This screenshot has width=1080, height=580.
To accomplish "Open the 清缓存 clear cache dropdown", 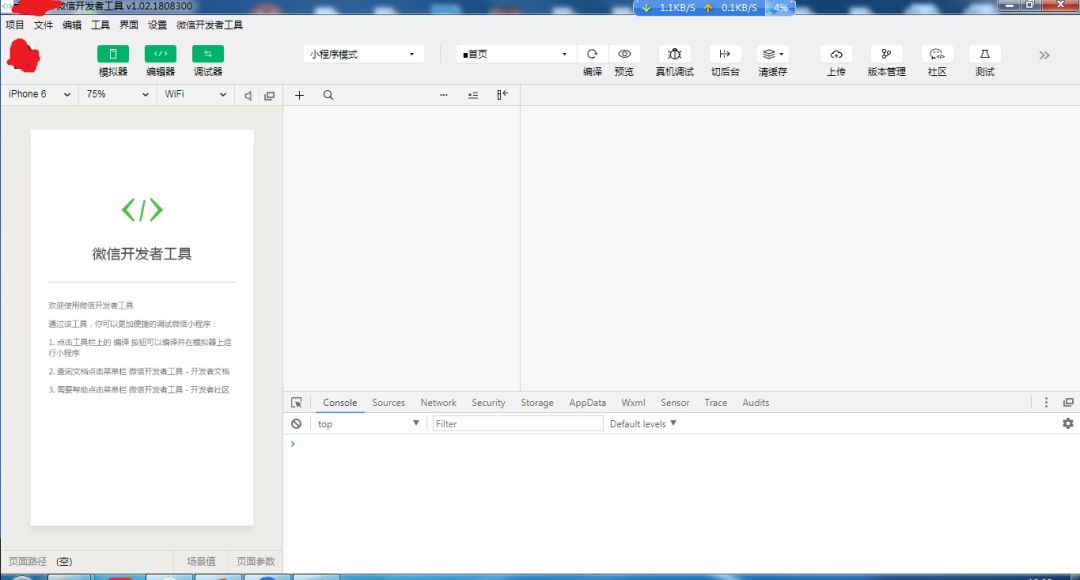I will (x=773, y=54).
